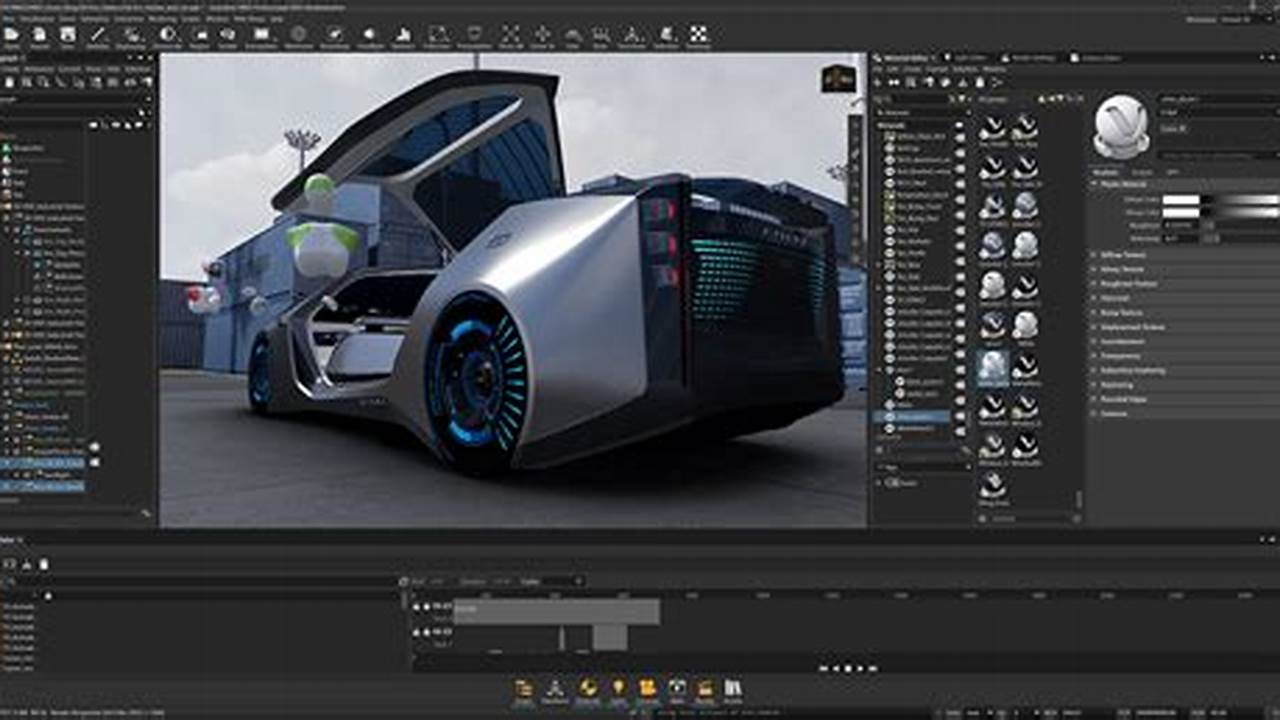1280x720 pixels.
Task: Toggle visibility of the selected scenegraph node
Action: (x=95, y=461)
